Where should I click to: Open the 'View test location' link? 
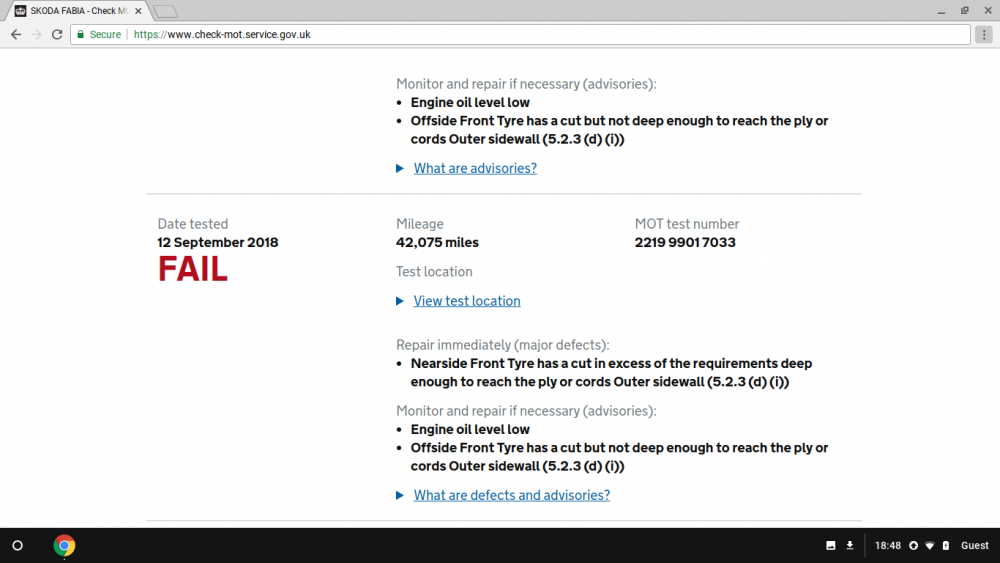pyautogui.click(x=467, y=301)
